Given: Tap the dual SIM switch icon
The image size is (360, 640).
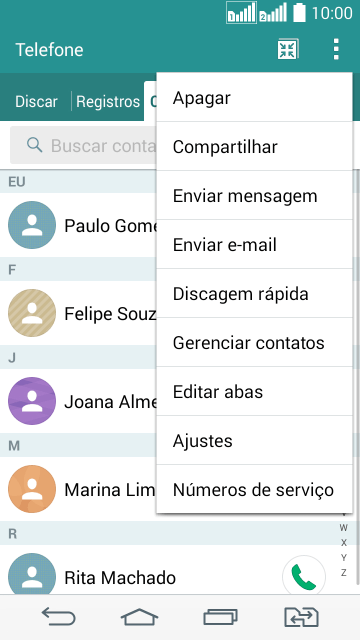Looking at the screenshot, I should (x=301, y=617).
